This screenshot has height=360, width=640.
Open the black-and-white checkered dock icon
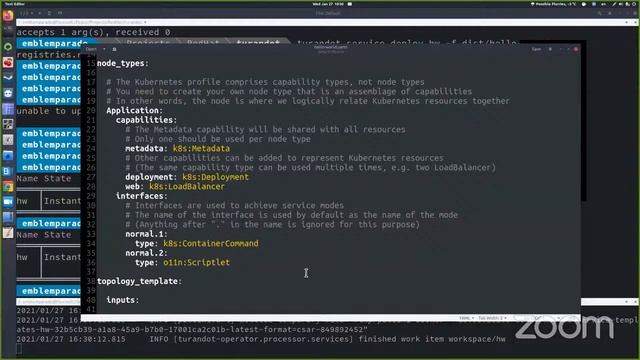8,124
